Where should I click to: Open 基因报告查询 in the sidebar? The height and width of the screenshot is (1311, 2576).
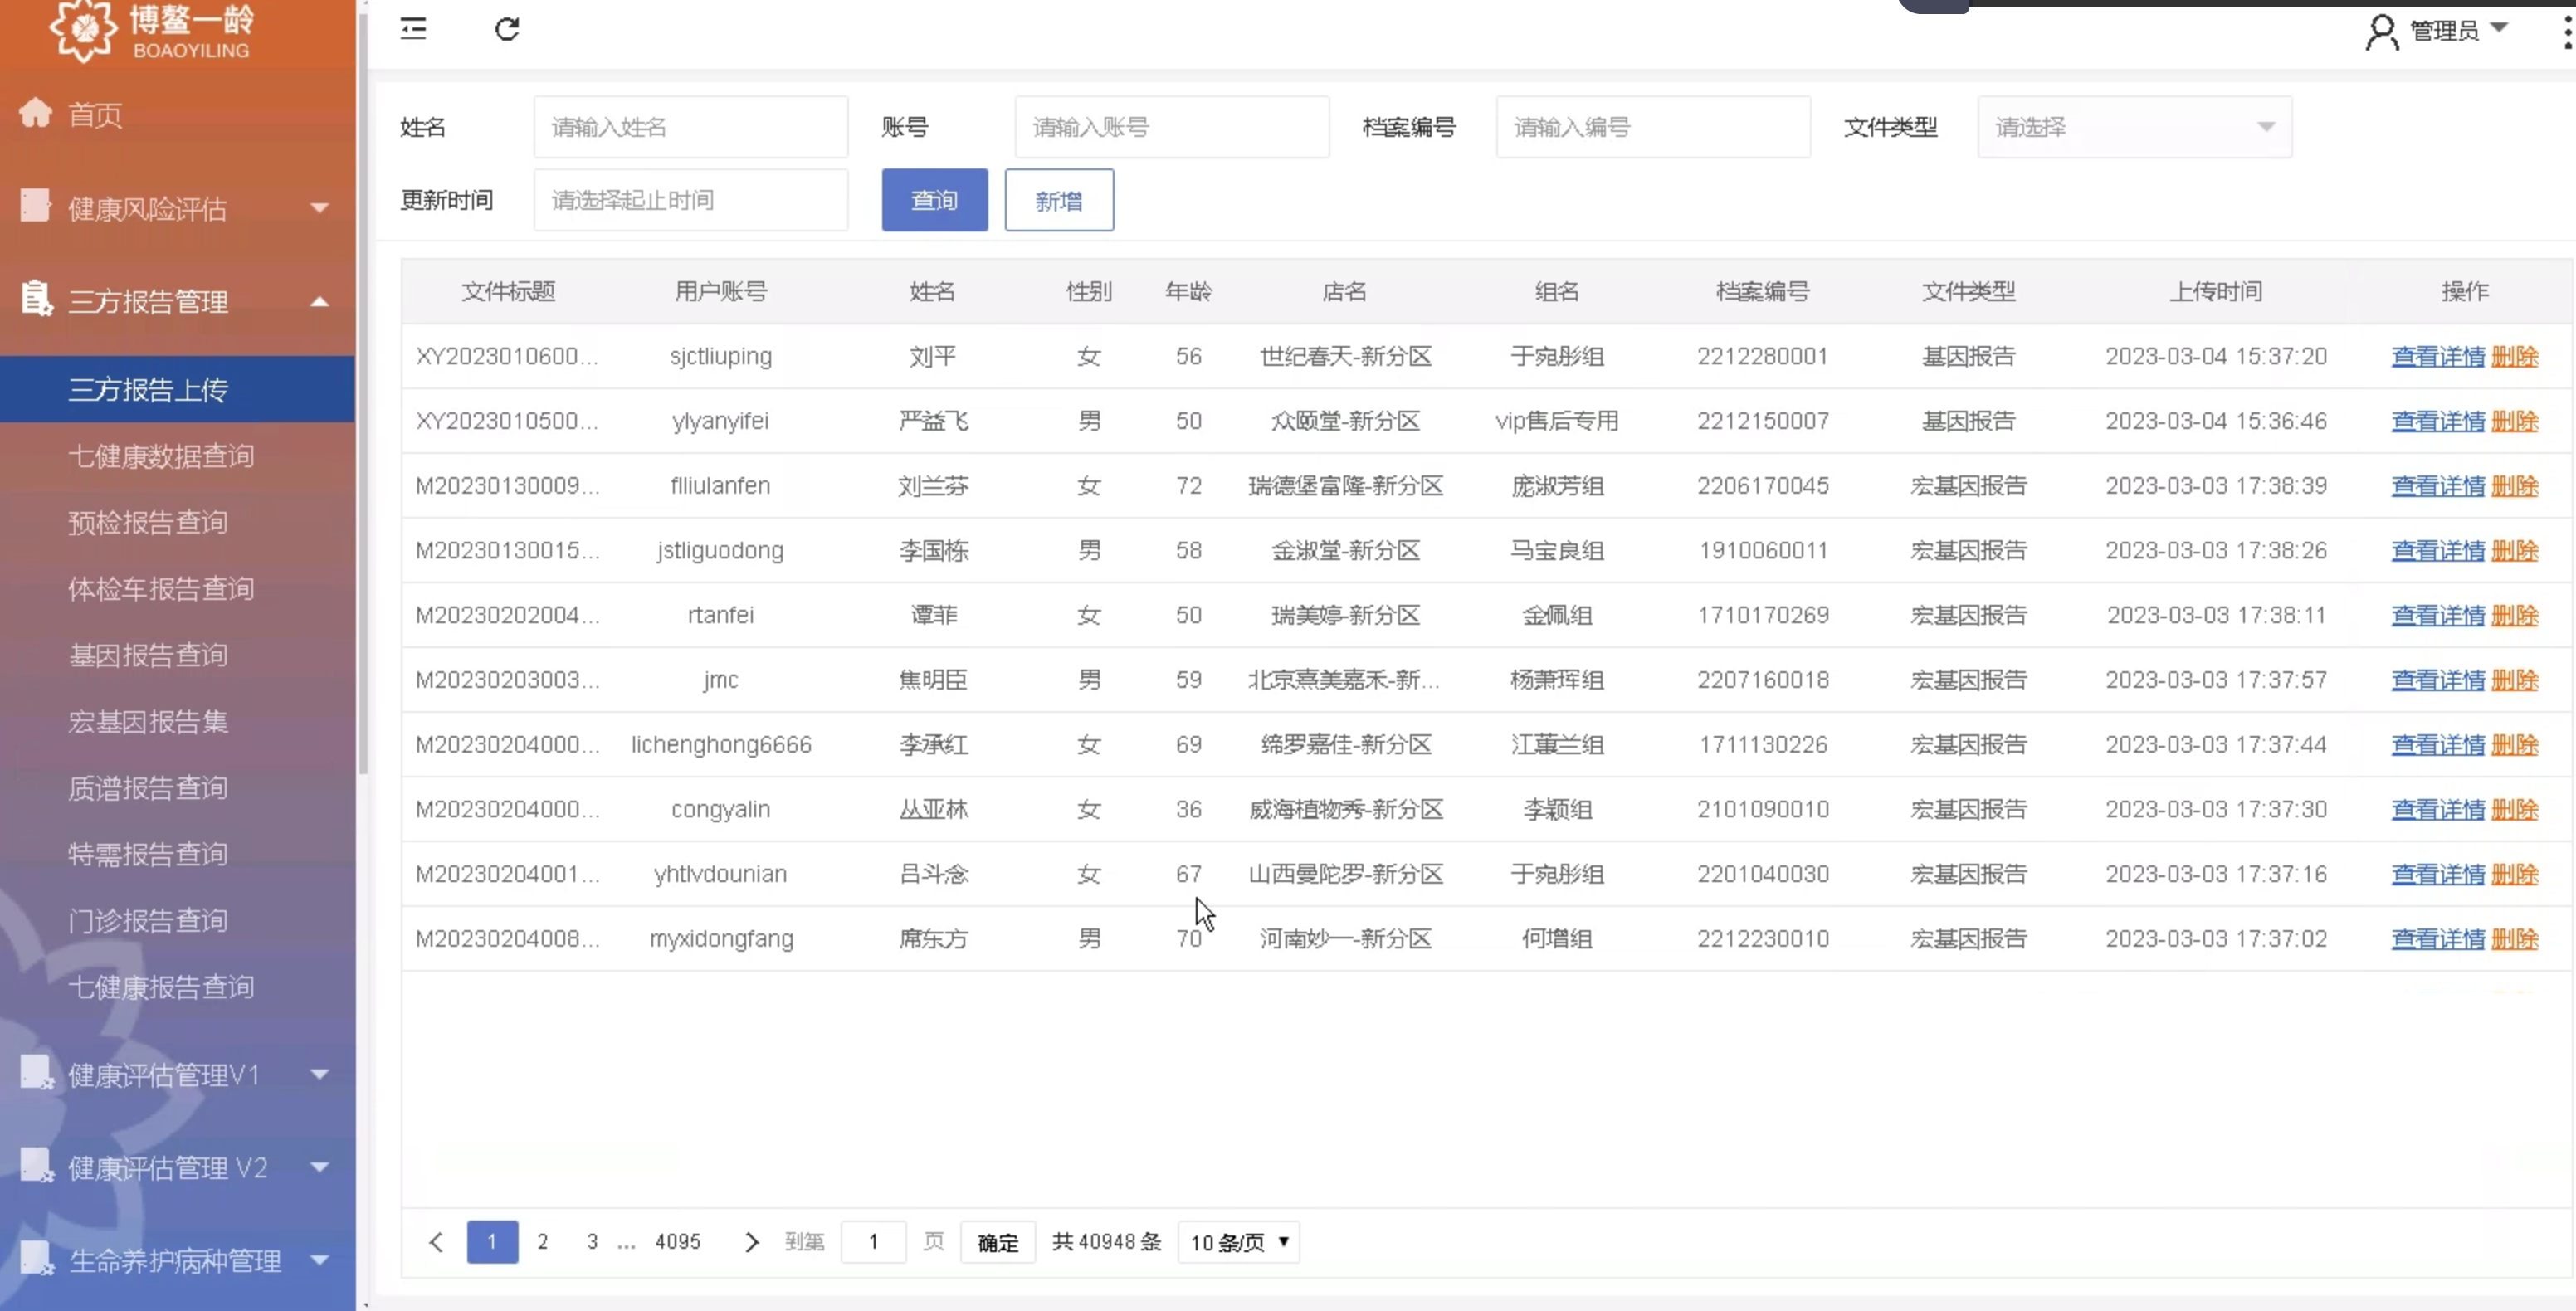click(x=148, y=655)
